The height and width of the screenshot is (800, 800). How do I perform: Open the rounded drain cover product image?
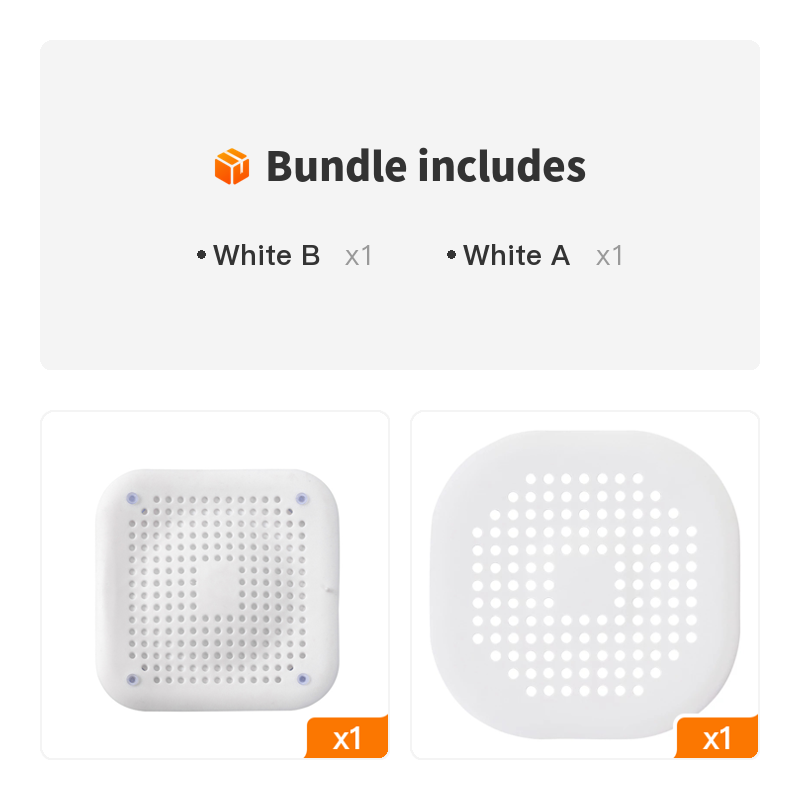pos(585,585)
